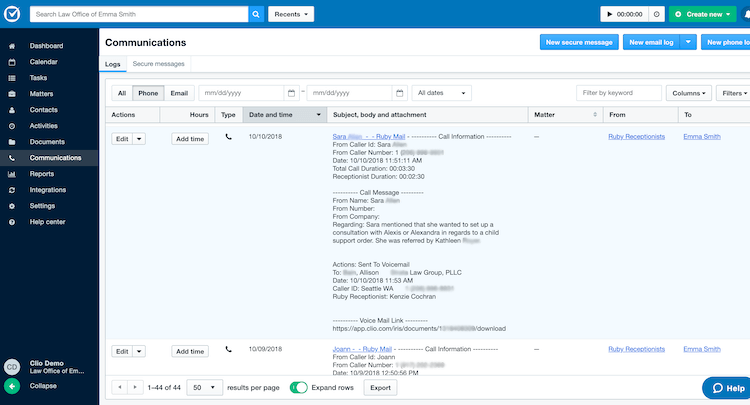
Task: Change the results per page dropdown
Action: pyautogui.click(x=205, y=387)
